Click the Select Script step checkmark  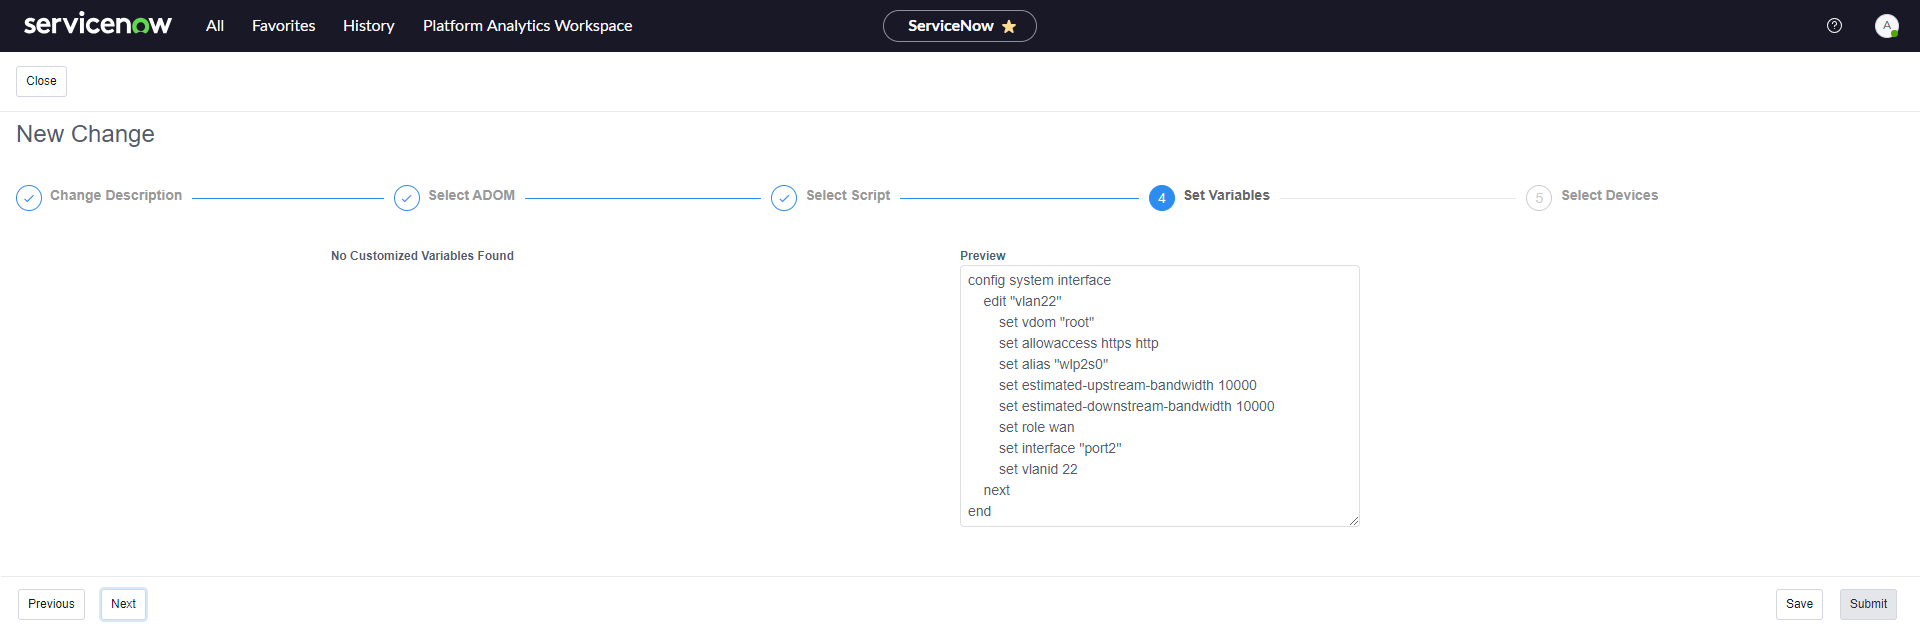click(x=784, y=198)
